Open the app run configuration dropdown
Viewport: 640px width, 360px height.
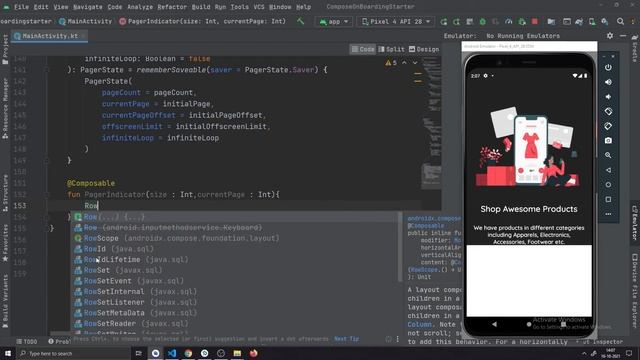click(x=333, y=21)
